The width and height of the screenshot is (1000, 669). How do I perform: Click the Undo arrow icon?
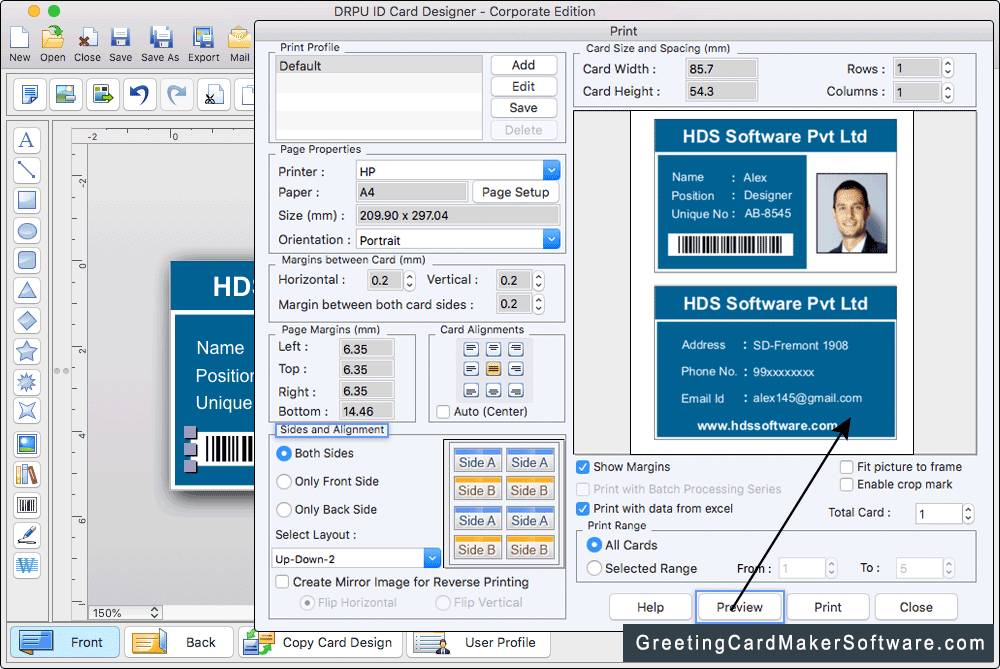(x=140, y=94)
